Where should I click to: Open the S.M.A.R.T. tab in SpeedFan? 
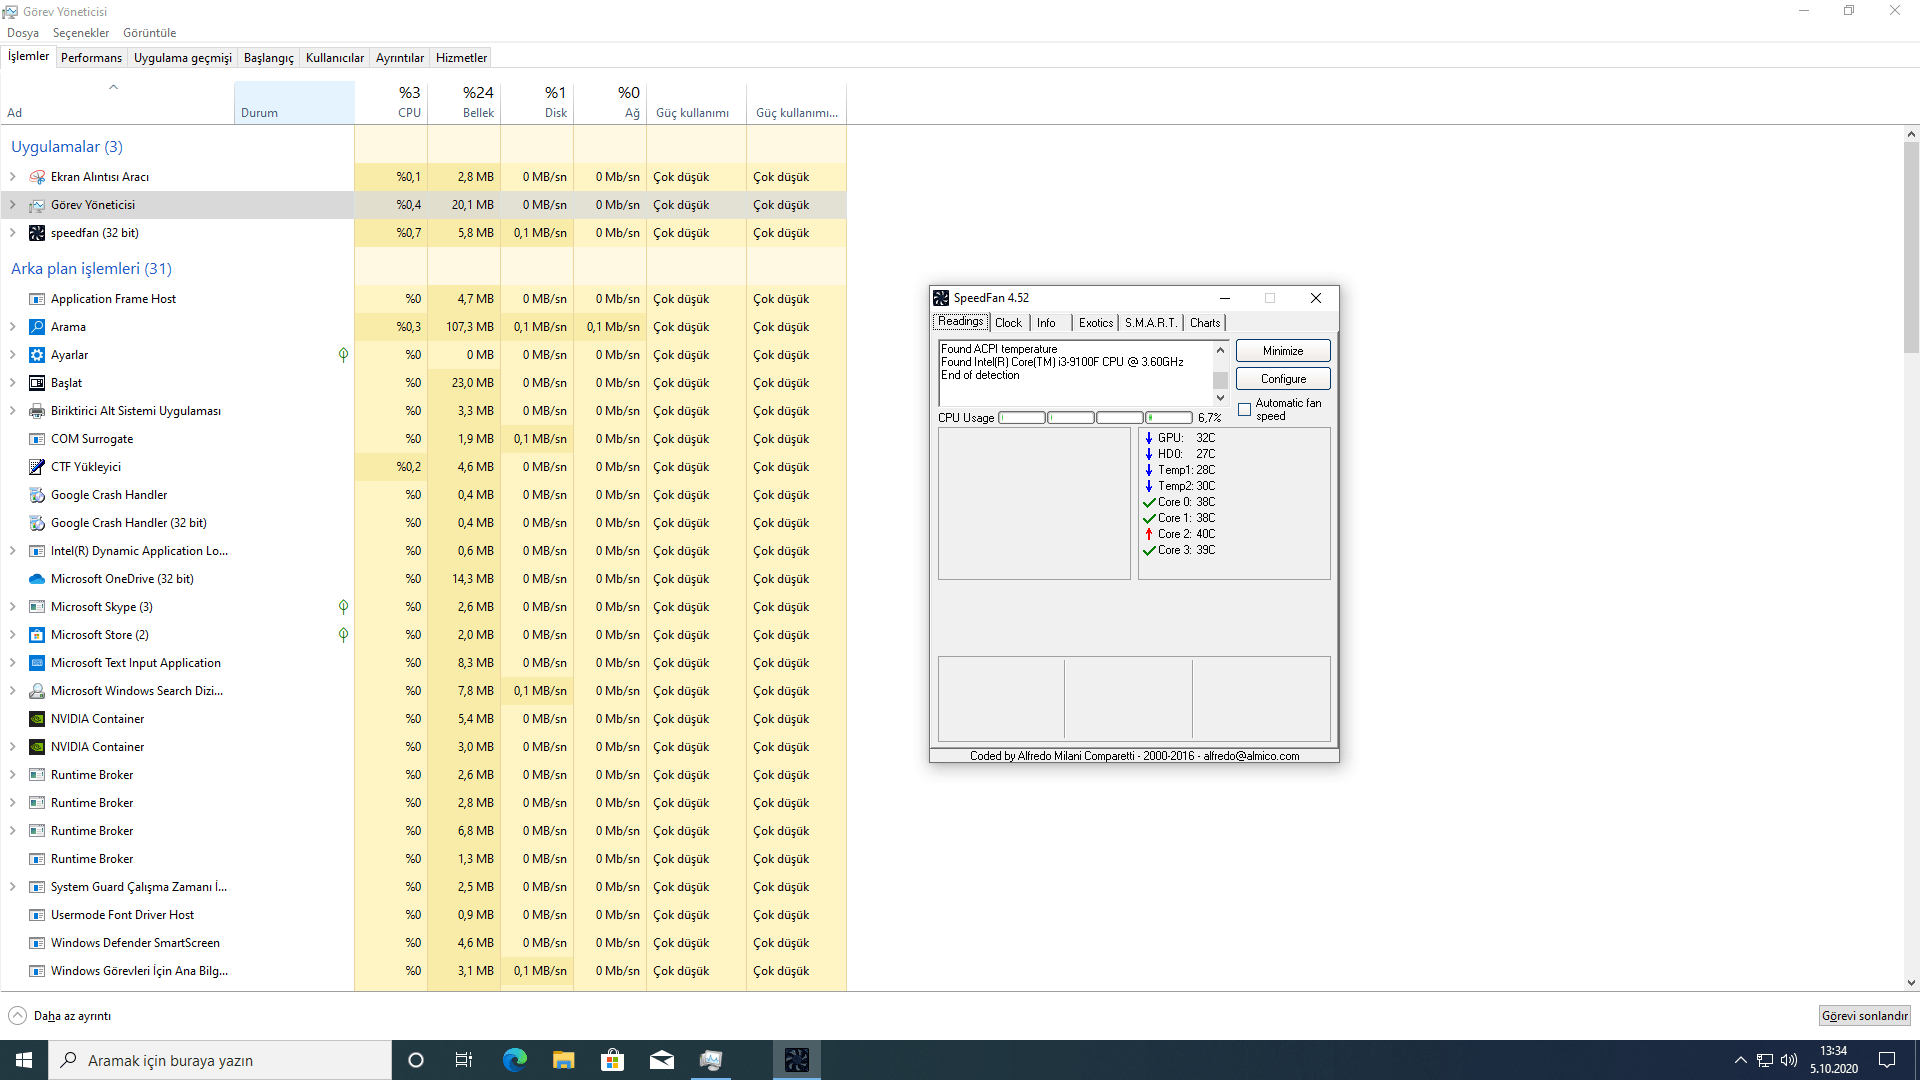[1150, 323]
